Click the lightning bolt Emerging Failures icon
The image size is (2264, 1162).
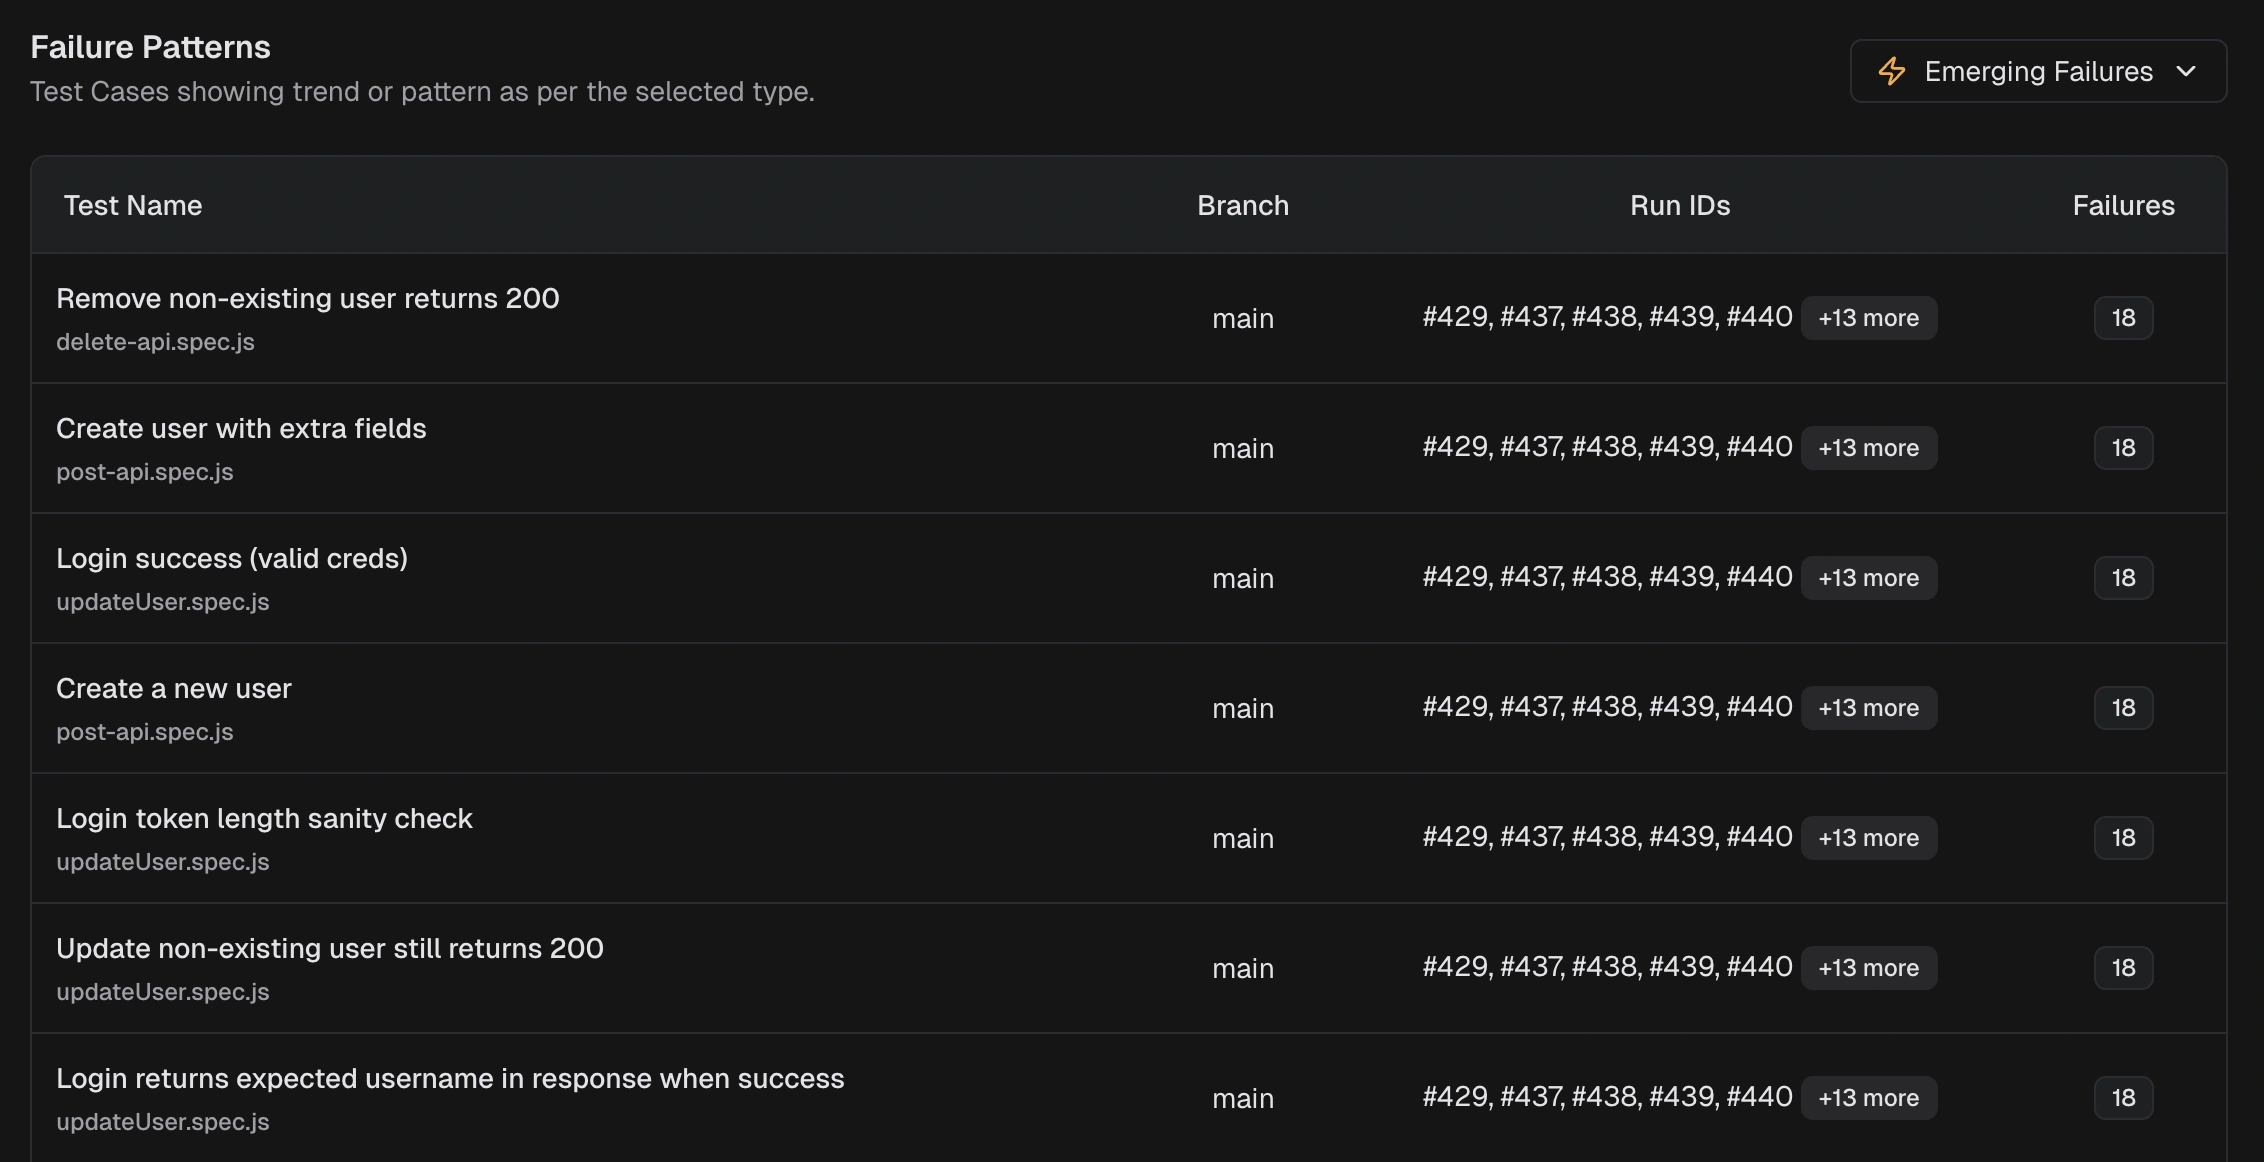(x=1891, y=71)
